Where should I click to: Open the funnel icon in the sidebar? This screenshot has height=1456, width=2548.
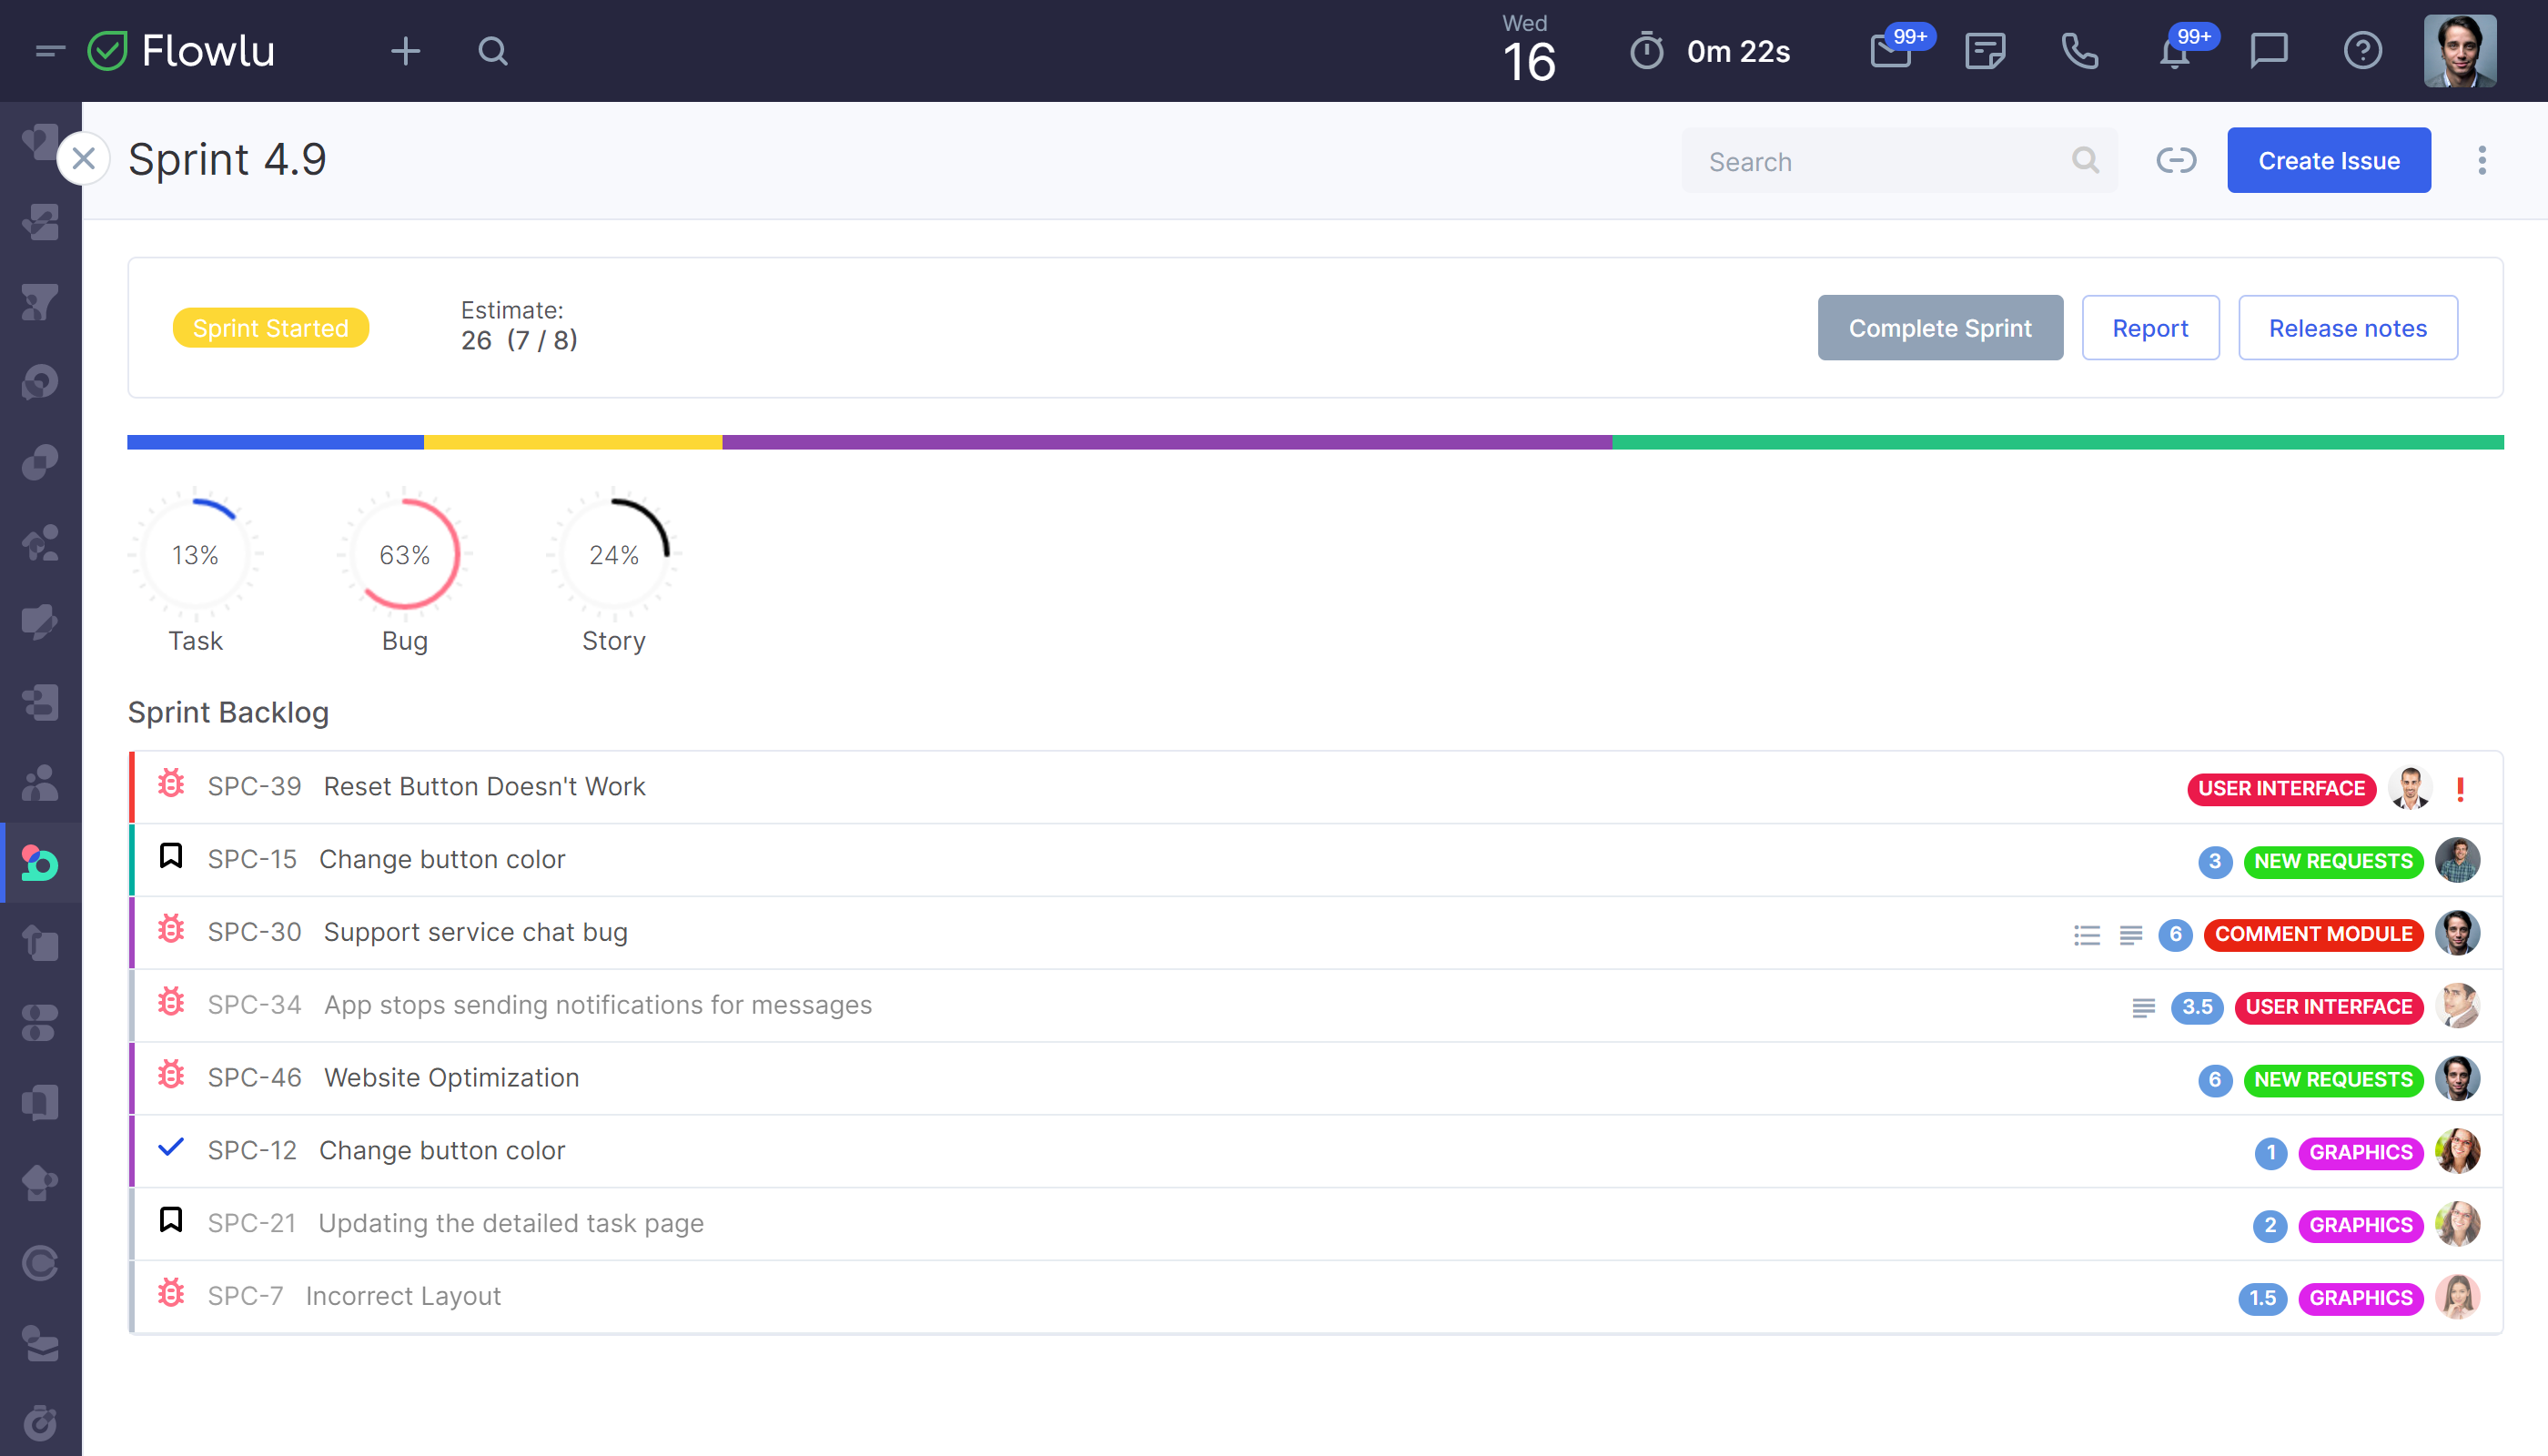tap(41, 301)
